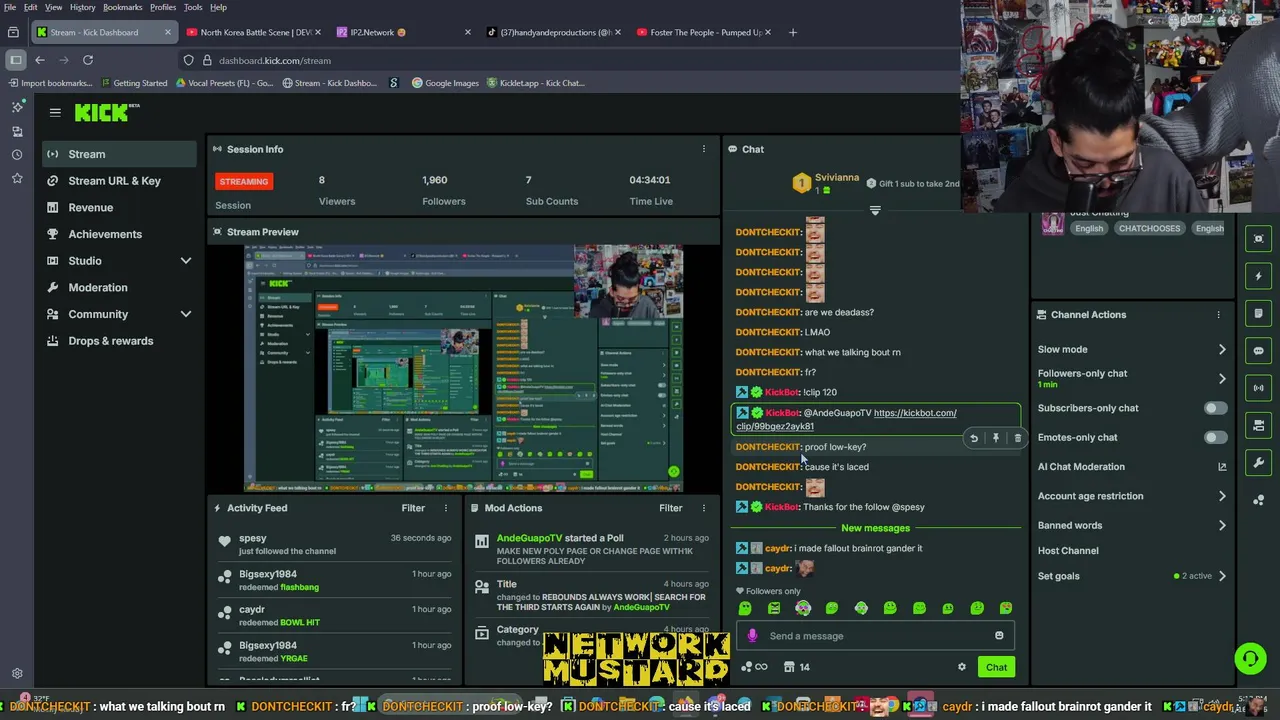The width and height of the screenshot is (1280, 720).
Task: Open Google Images bookmark
Action: pyautogui.click(x=445, y=83)
